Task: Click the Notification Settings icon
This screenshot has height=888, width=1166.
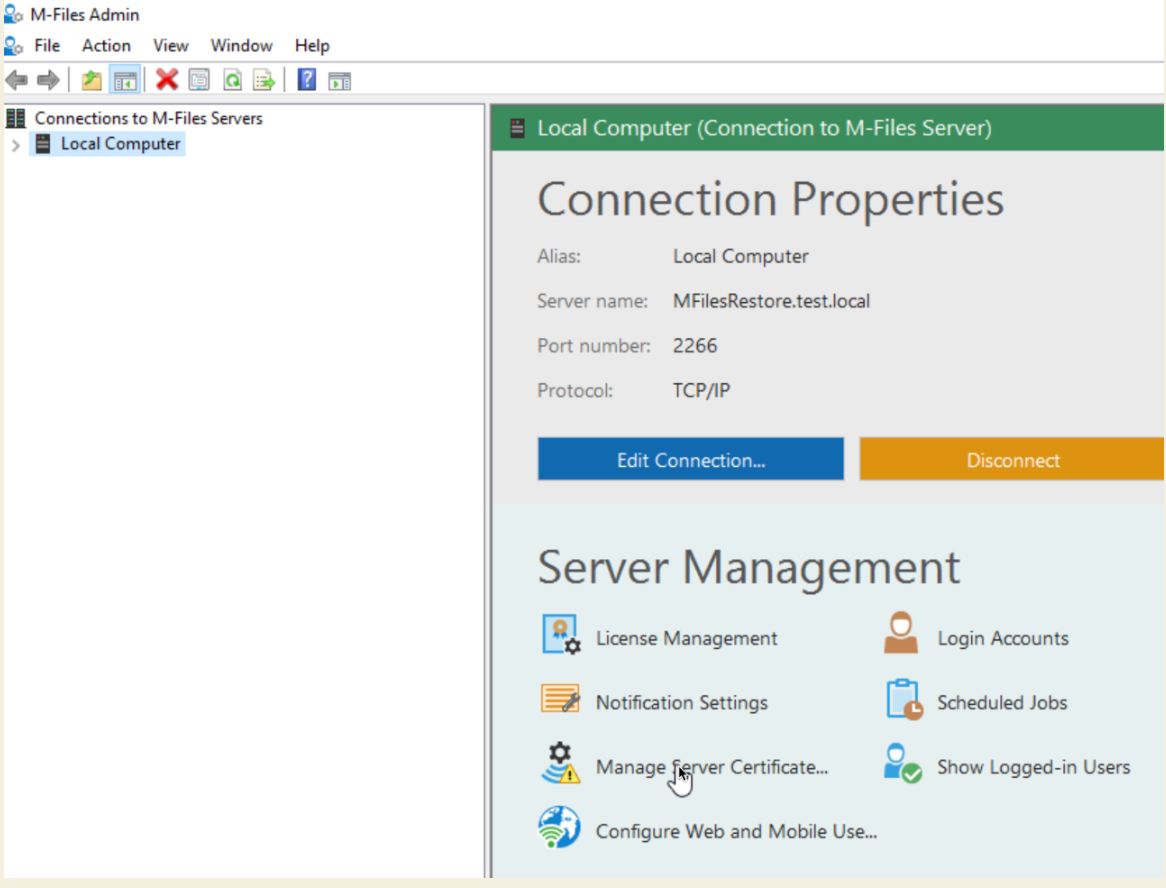Action: point(560,699)
